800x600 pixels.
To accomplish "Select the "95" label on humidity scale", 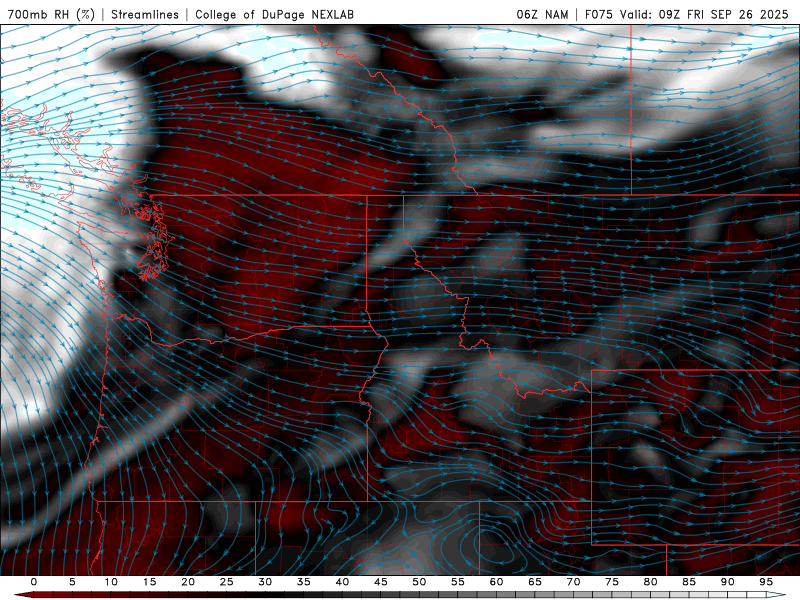I will (x=766, y=582).
